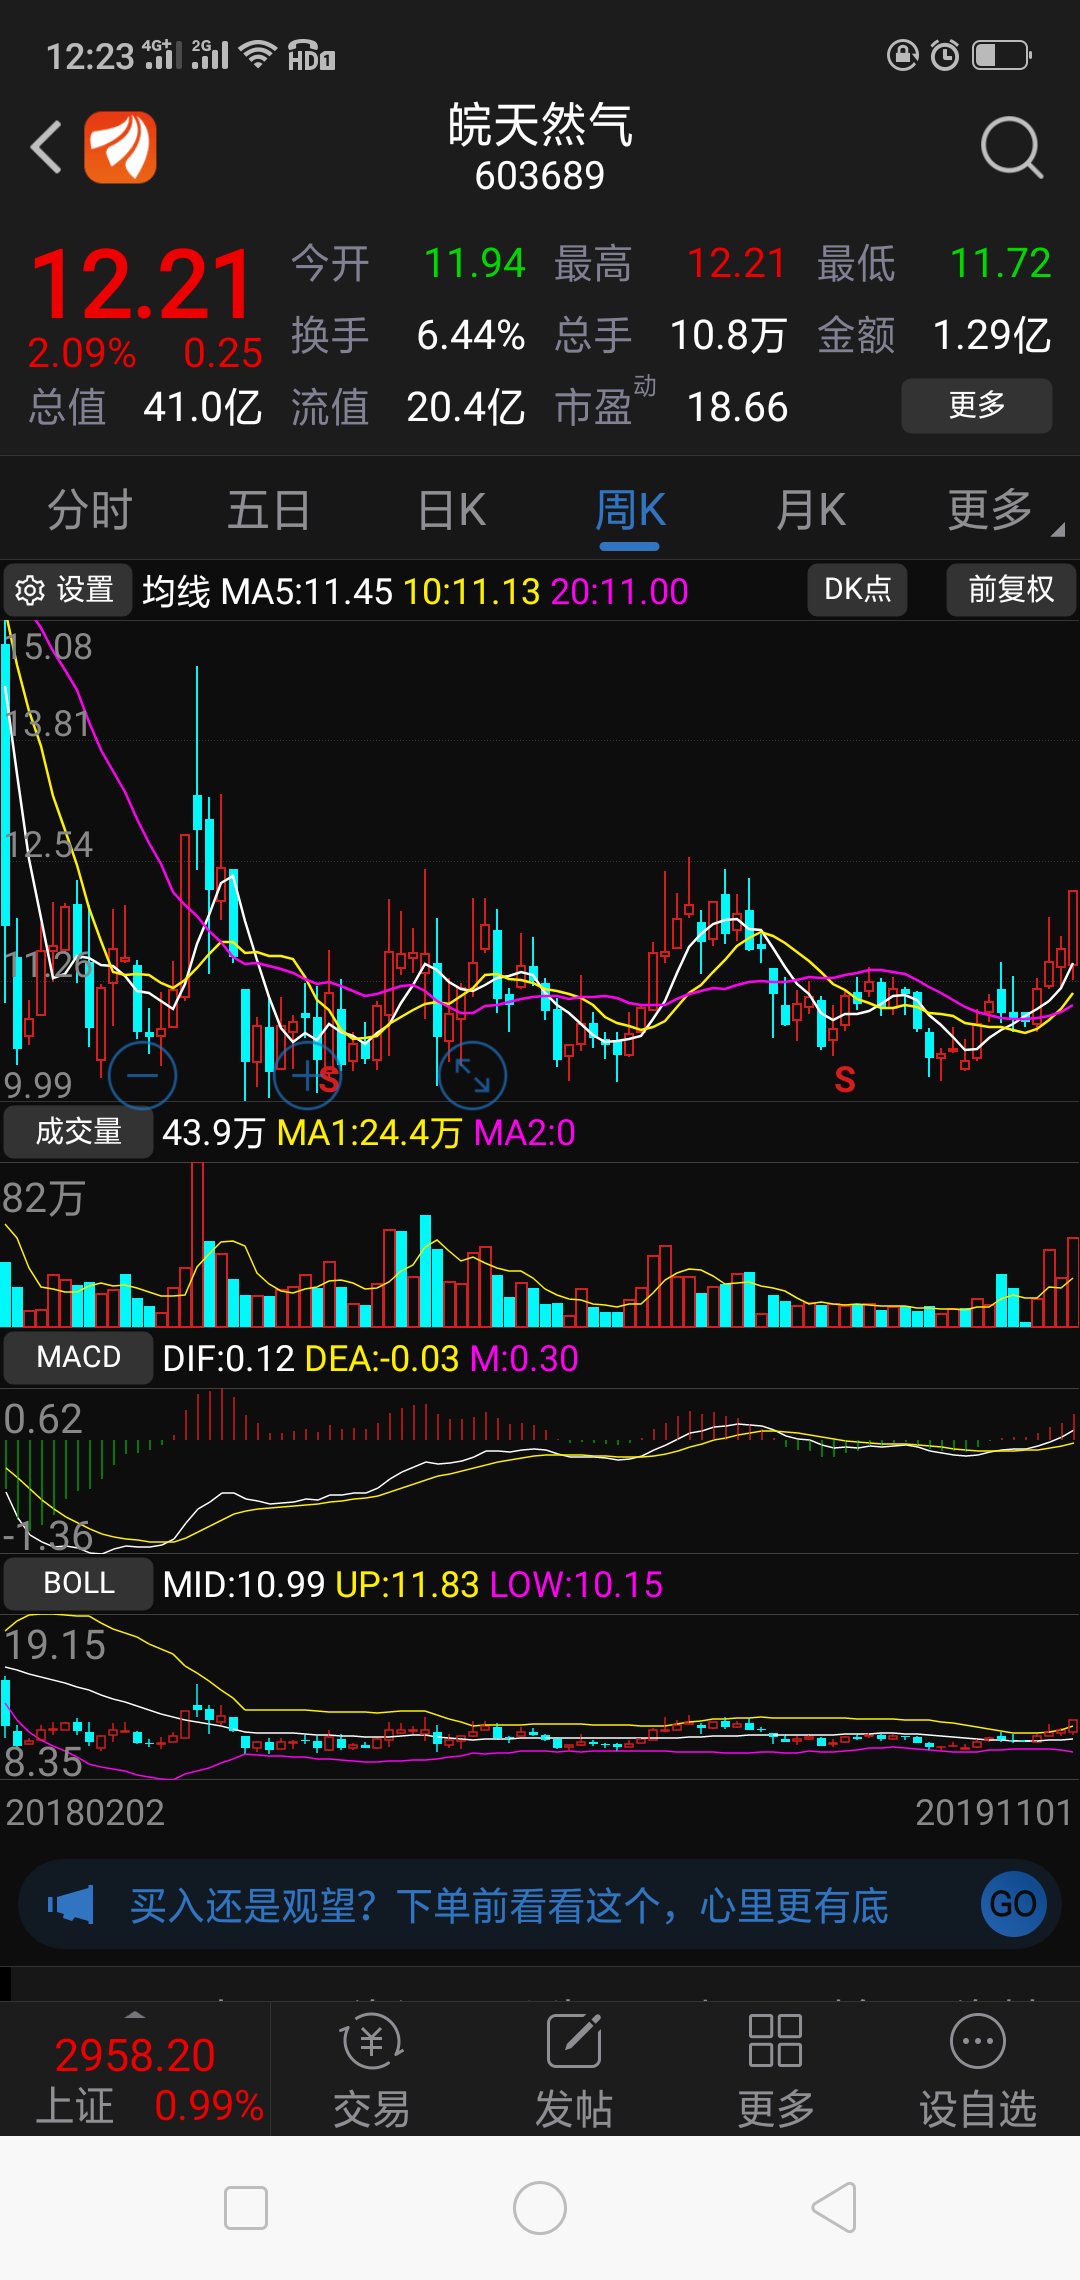
Task: Tap Android recent apps square button
Action: pyautogui.click(x=246, y=2208)
